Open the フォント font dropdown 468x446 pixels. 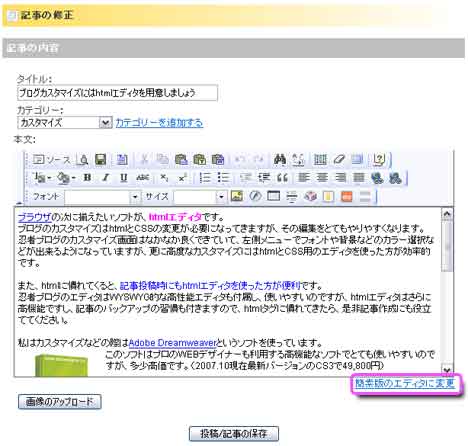click(x=103, y=197)
